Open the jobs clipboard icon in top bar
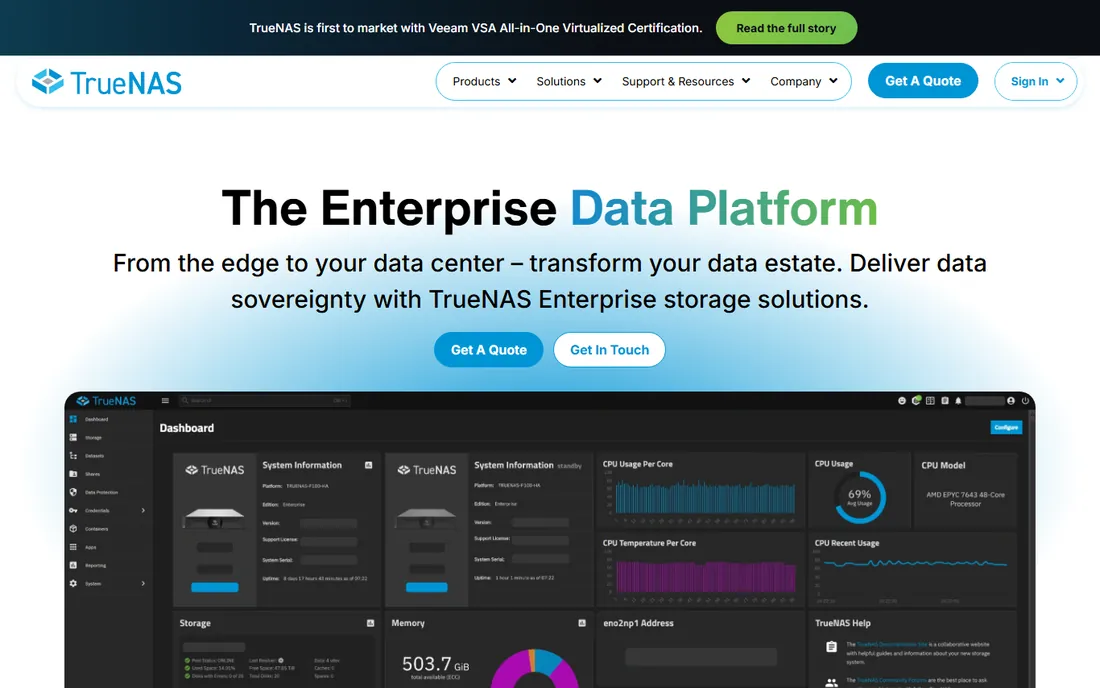 [x=945, y=400]
